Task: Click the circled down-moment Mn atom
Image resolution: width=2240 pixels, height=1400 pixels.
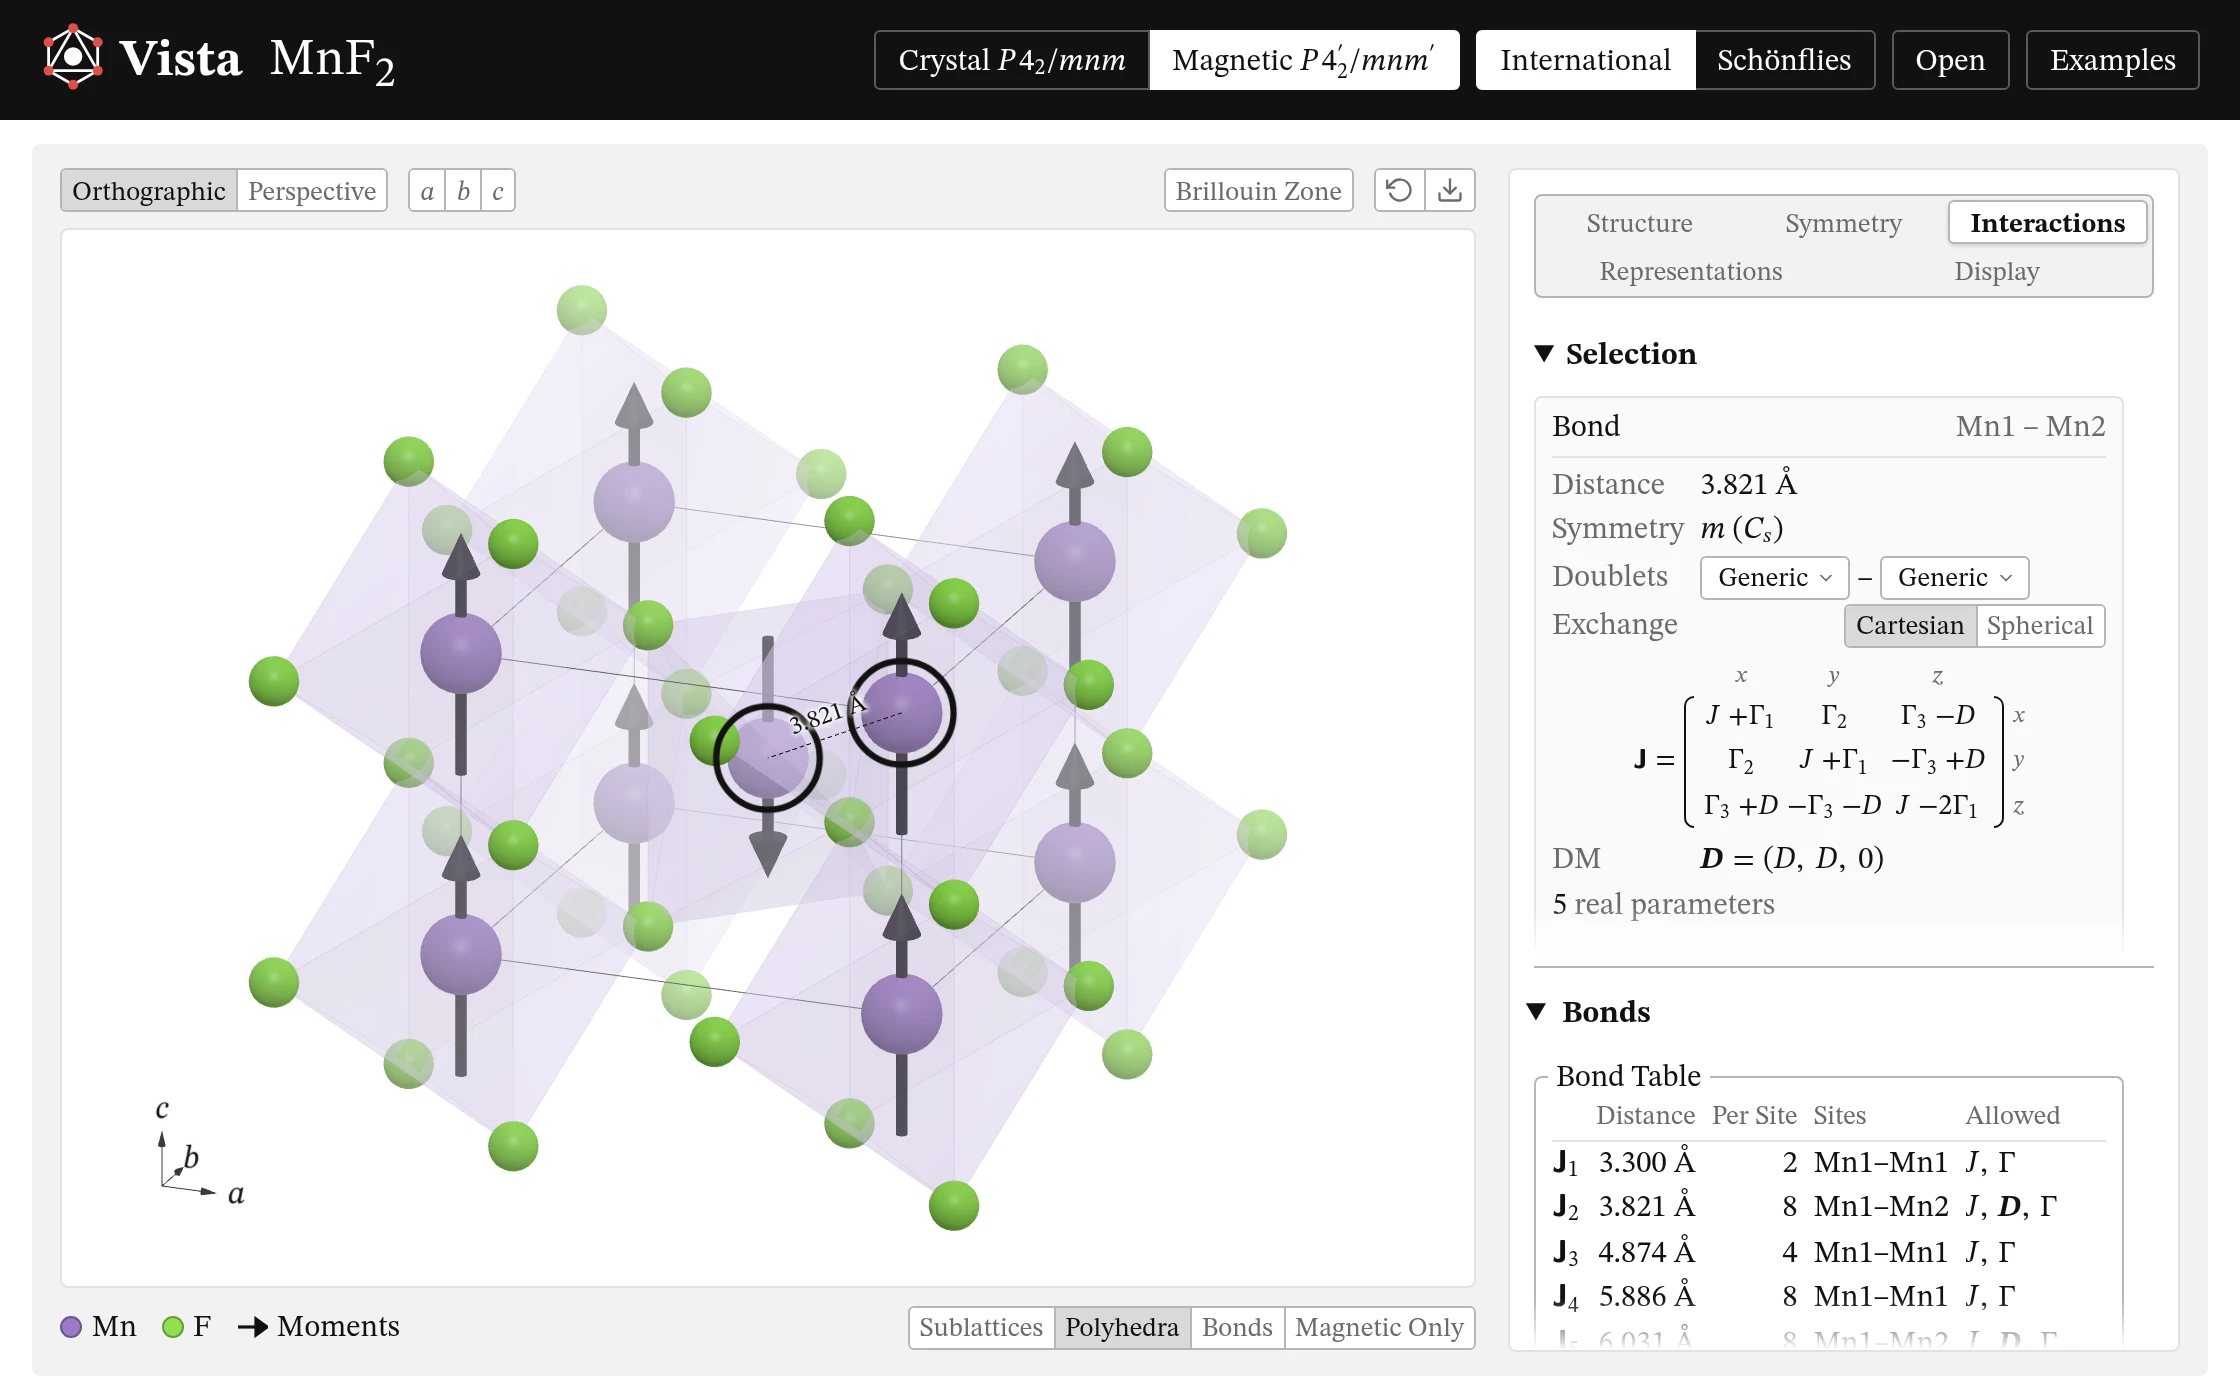Action: pyautogui.click(x=767, y=758)
